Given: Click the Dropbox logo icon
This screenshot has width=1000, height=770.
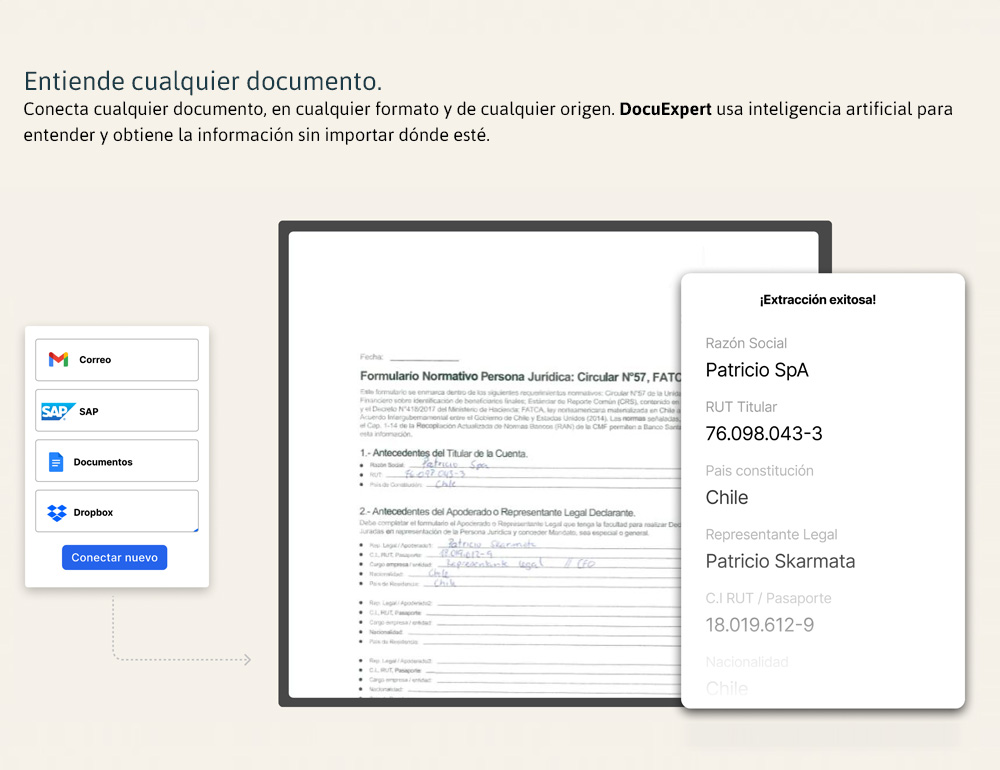Looking at the screenshot, I should (x=57, y=513).
